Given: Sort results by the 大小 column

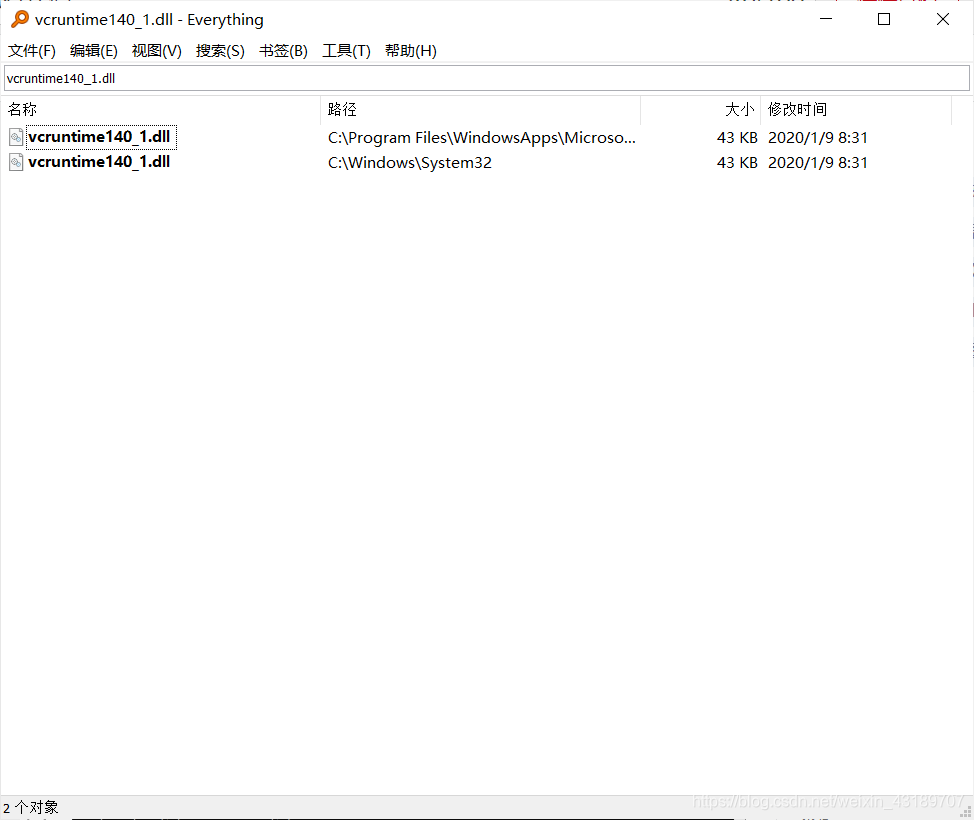Looking at the screenshot, I should pos(738,109).
